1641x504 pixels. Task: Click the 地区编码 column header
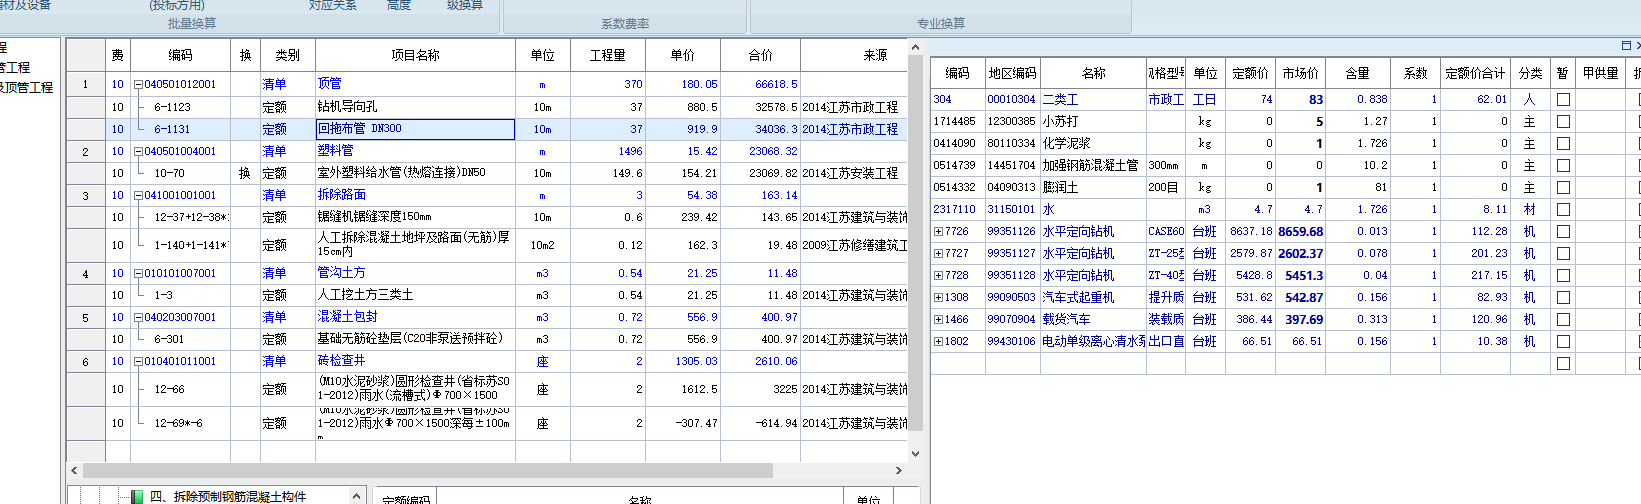point(1012,73)
